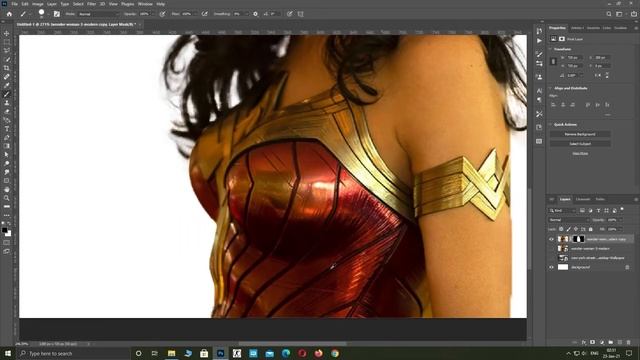Create a new group folder icon

pos(611,342)
